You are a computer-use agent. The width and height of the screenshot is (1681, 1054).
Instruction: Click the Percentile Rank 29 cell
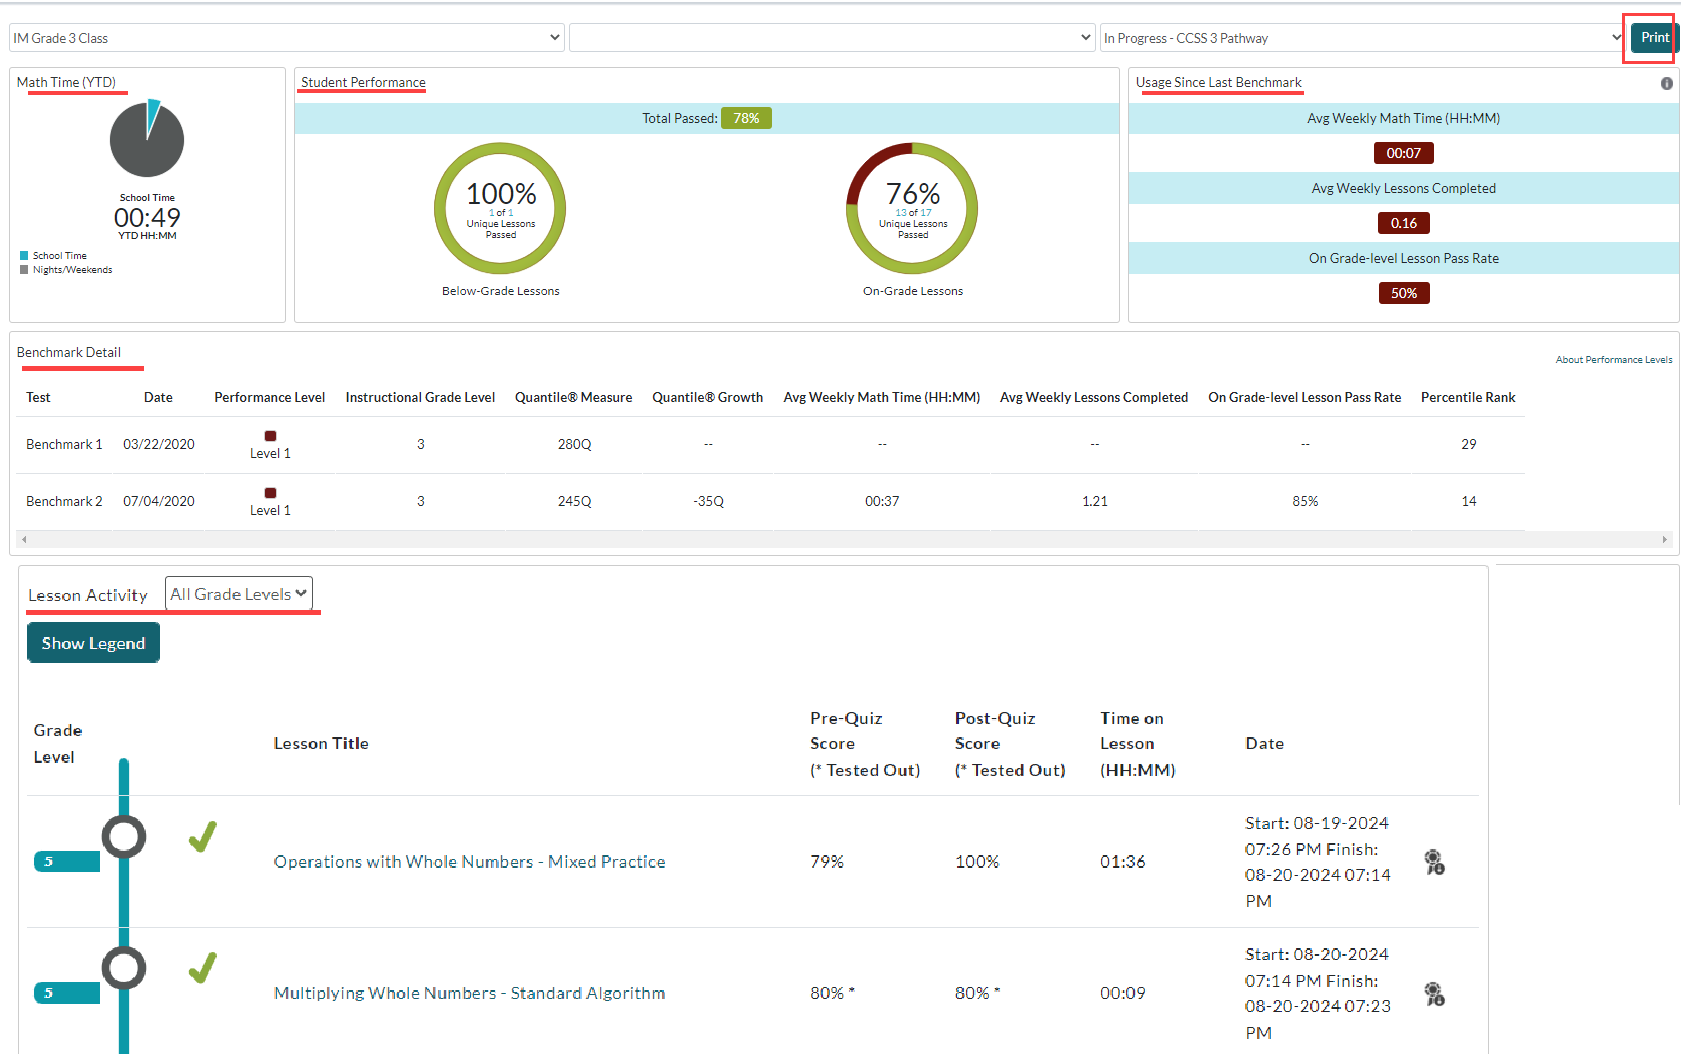[1469, 445]
